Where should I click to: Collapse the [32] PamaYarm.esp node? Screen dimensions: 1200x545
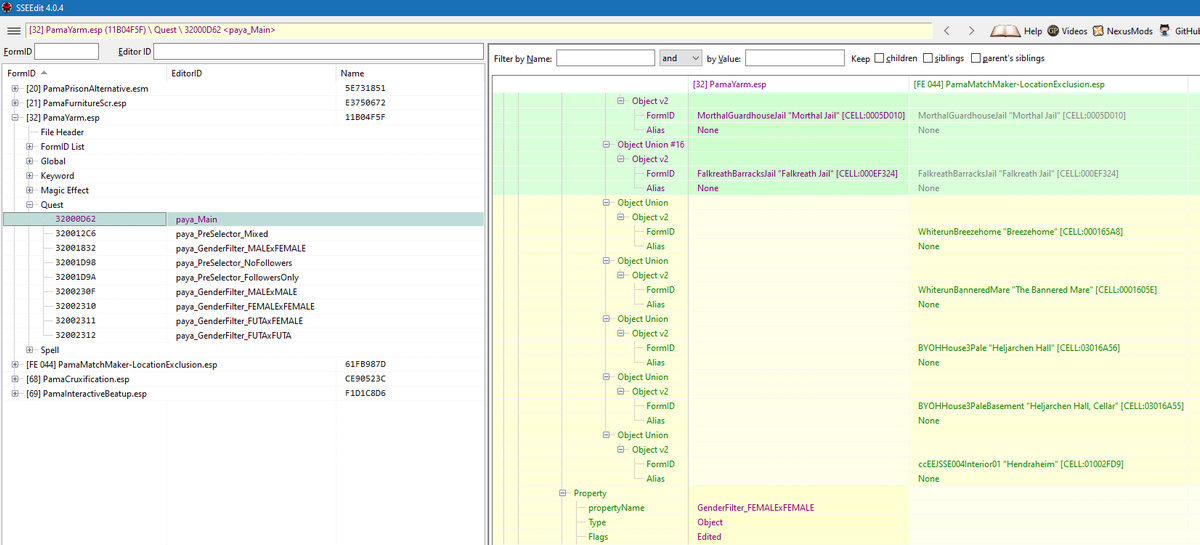point(15,117)
